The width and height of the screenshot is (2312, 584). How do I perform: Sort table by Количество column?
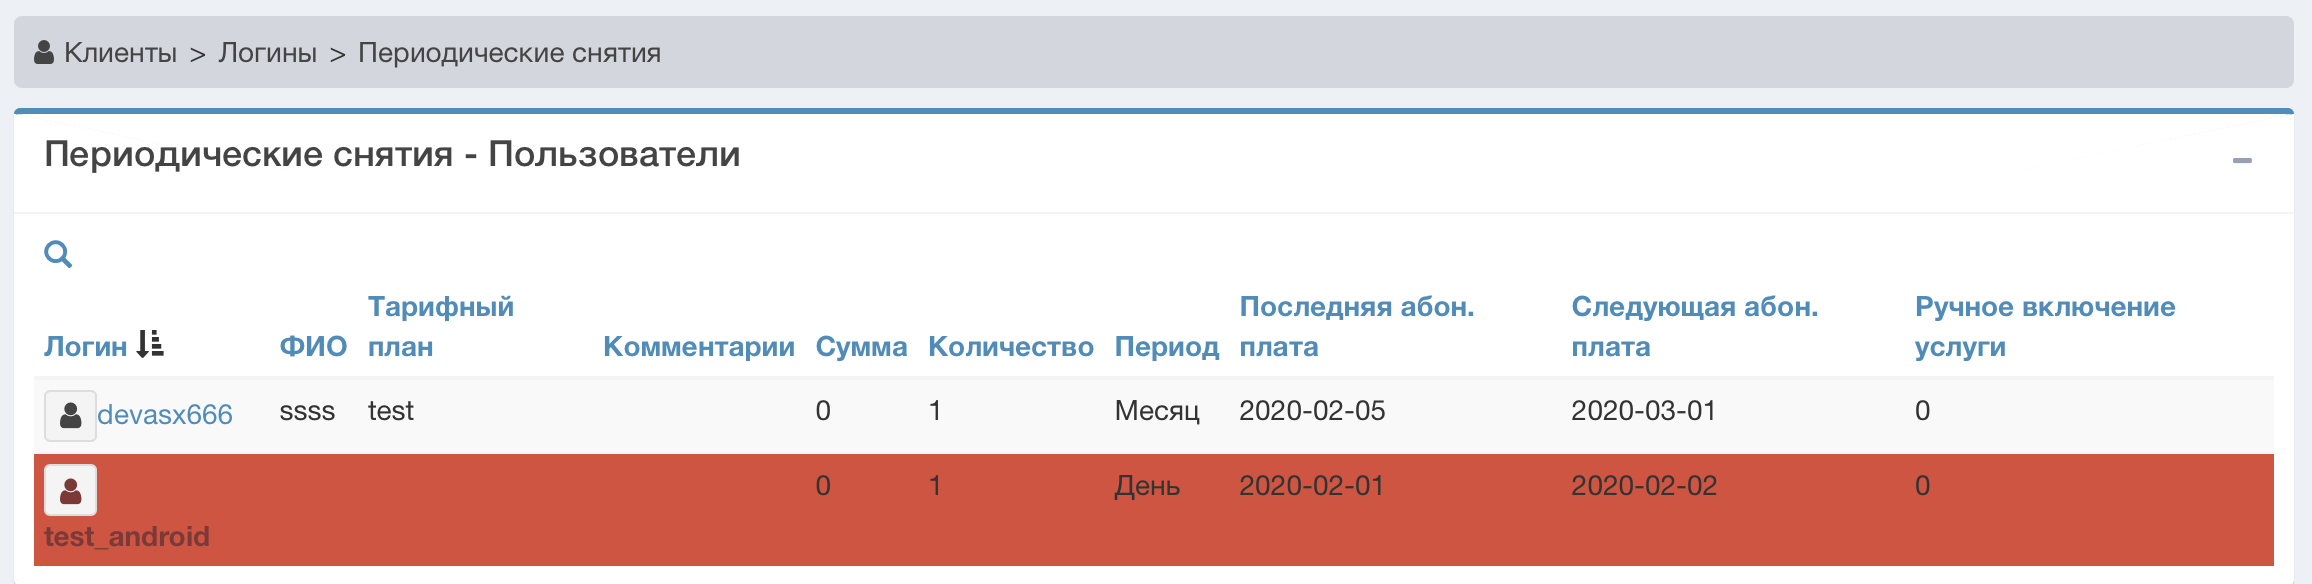click(x=1010, y=346)
